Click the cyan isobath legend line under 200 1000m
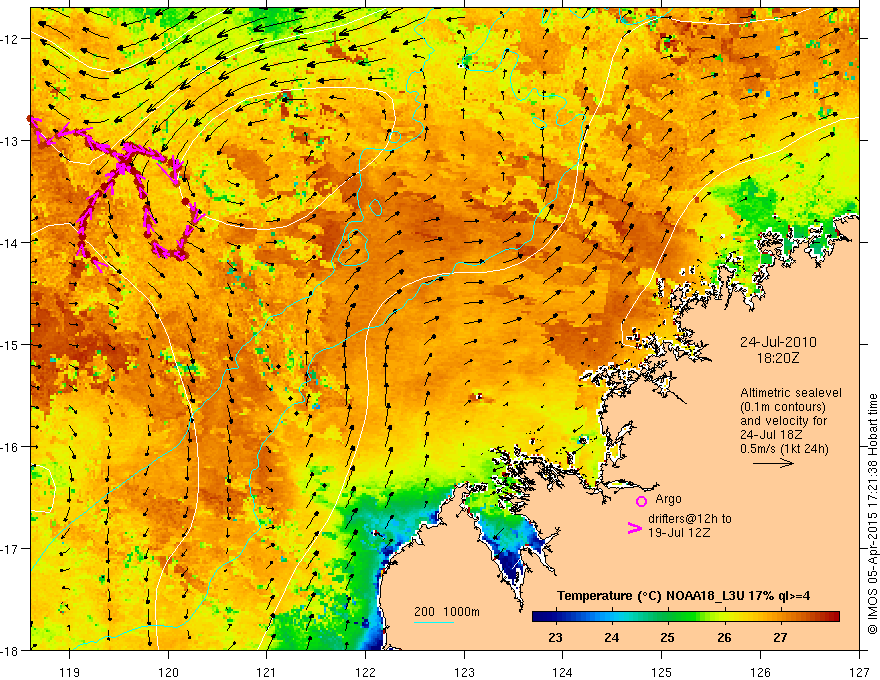Image resolution: width=880 pixels, height=680 pixels. (434, 622)
